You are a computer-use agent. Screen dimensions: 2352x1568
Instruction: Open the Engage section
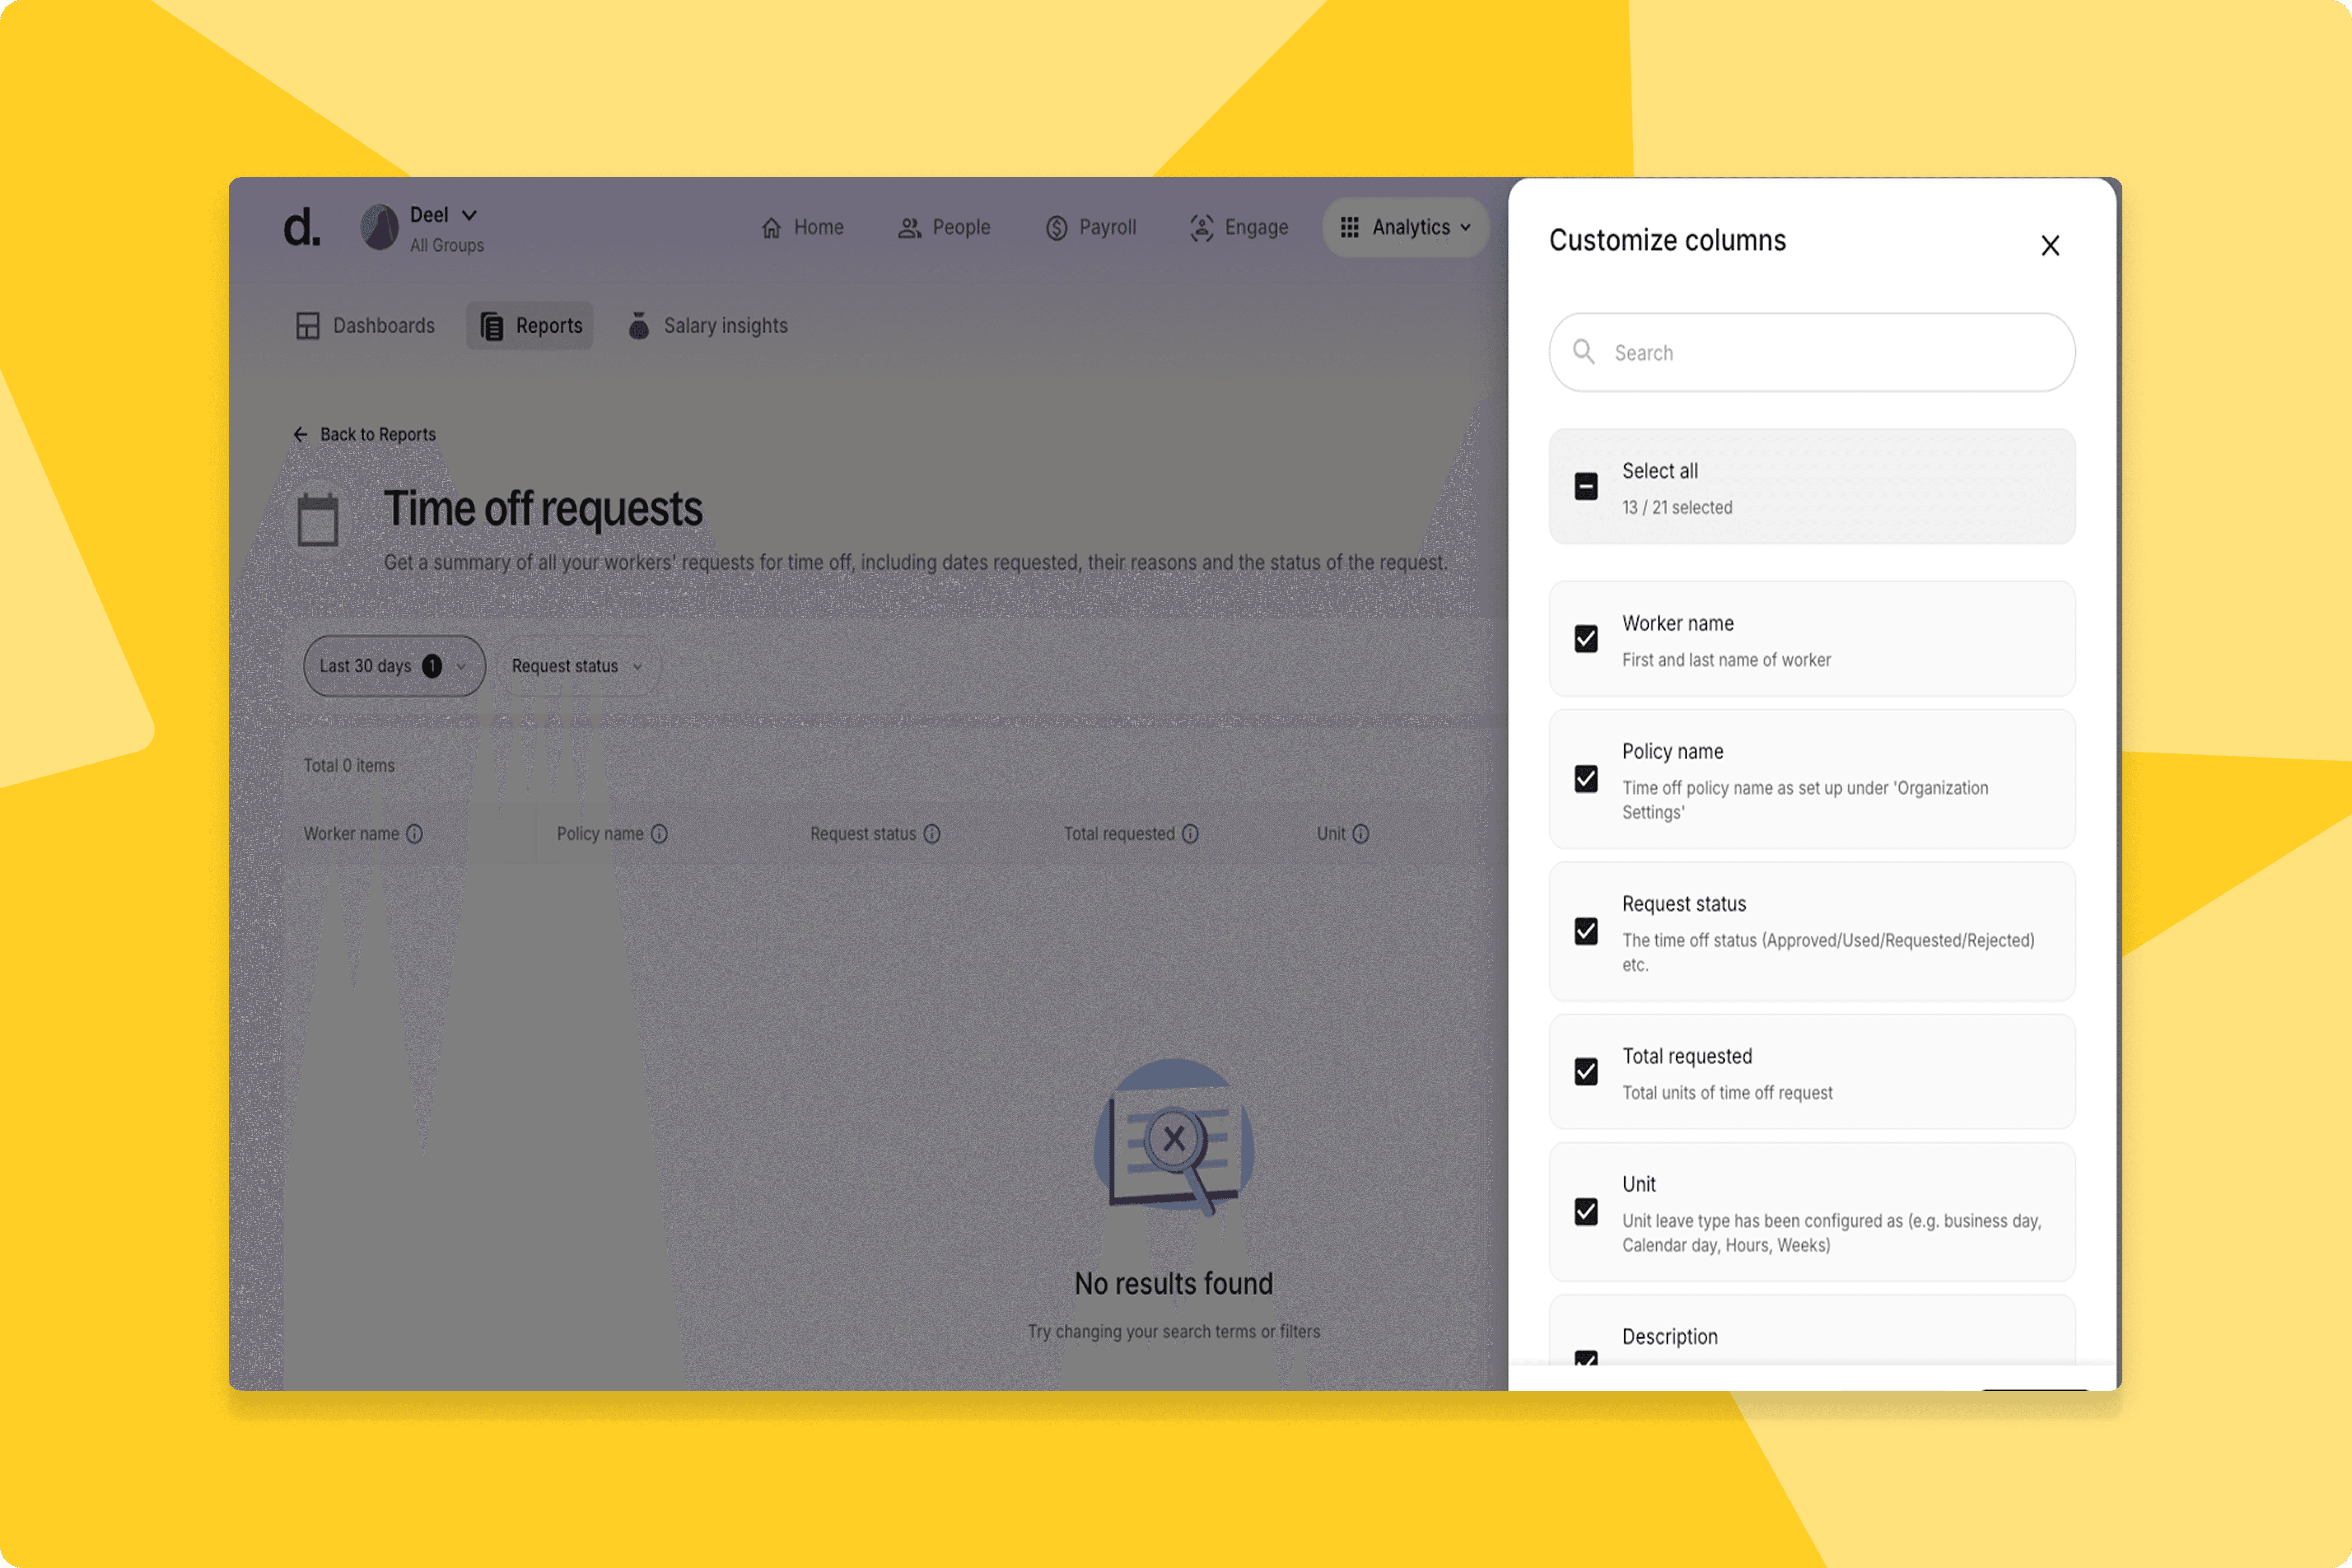pos(1239,228)
